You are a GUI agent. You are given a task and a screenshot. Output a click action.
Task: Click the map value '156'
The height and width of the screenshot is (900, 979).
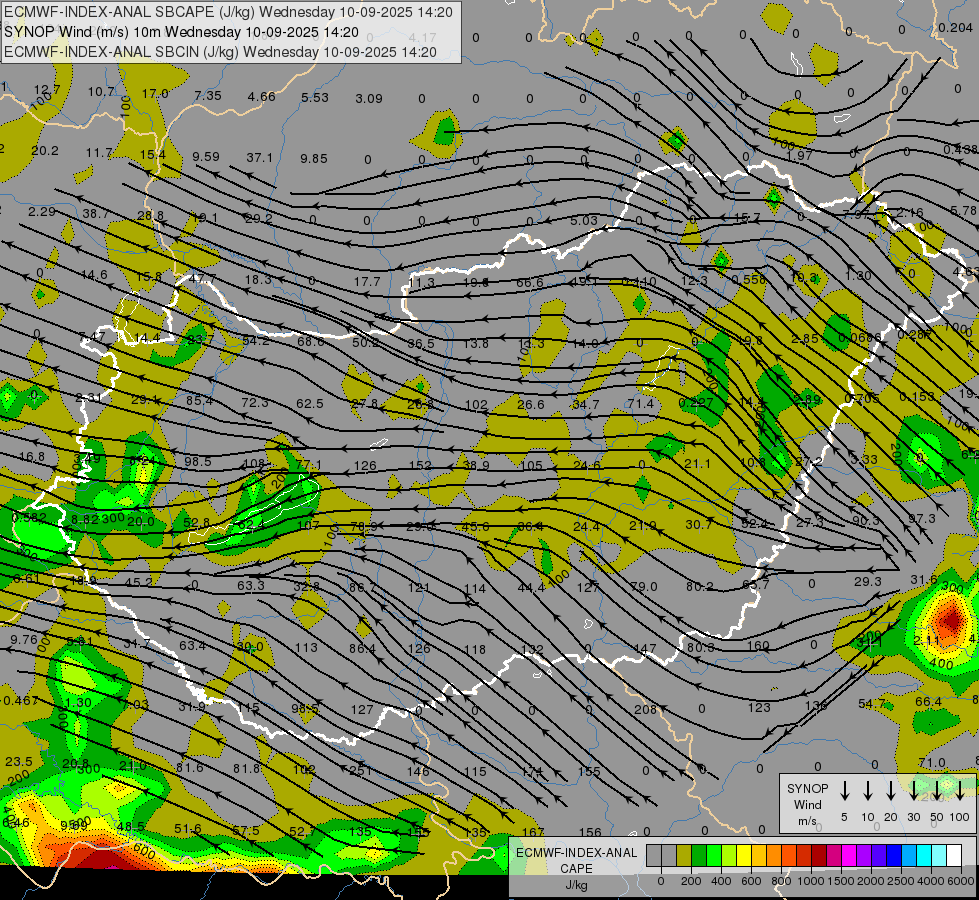click(590, 833)
